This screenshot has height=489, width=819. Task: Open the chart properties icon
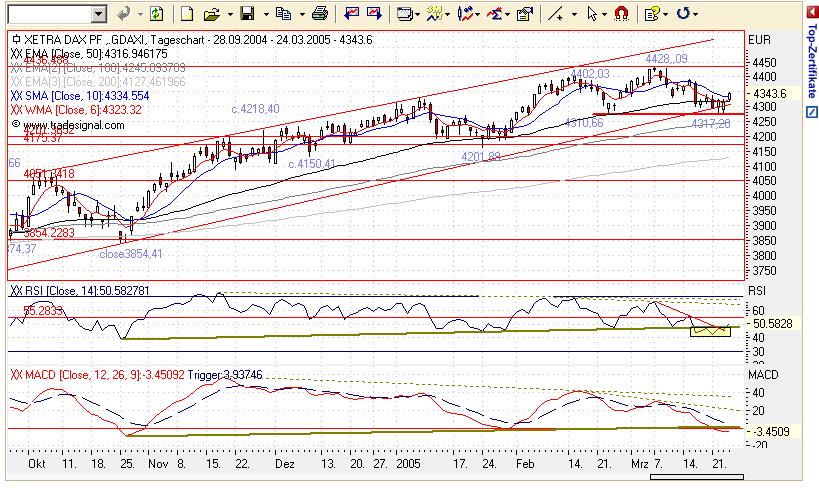pos(524,14)
